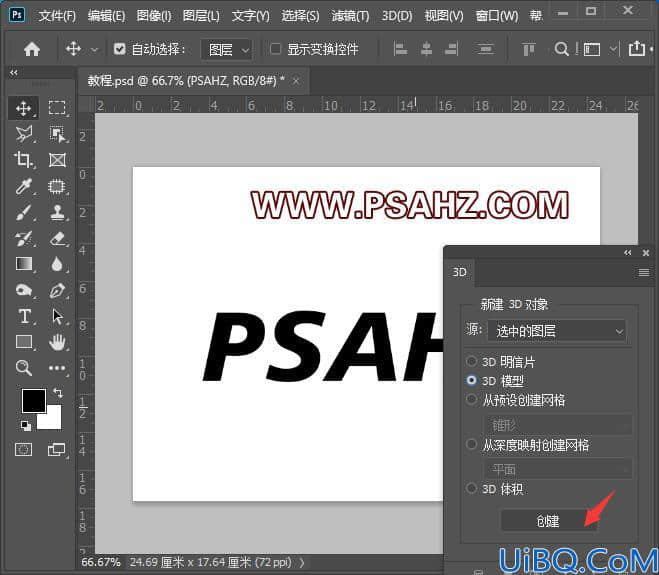Select the Pen tool
The width and height of the screenshot is (659, 575).
coord(57,290)
